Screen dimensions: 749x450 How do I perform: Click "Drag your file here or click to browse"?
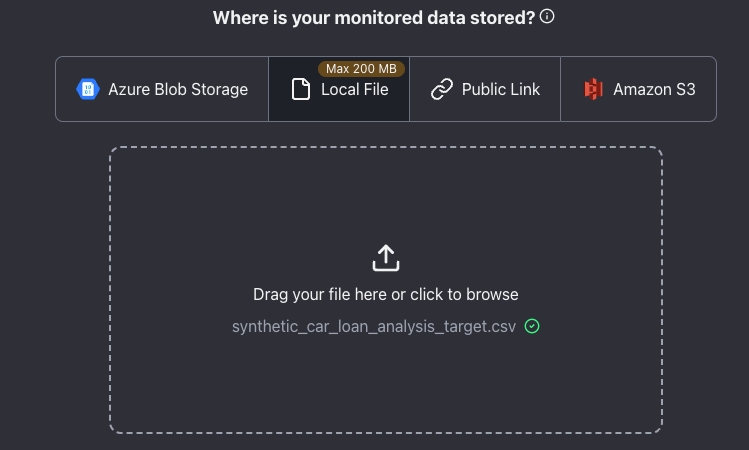386,294
